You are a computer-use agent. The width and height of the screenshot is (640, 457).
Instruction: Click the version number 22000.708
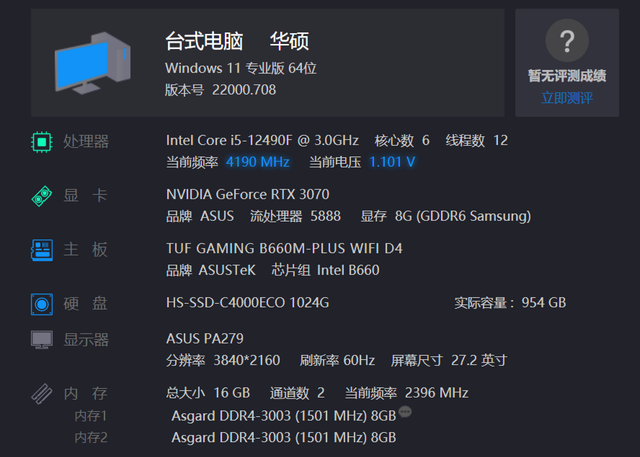tap(244, 90)
